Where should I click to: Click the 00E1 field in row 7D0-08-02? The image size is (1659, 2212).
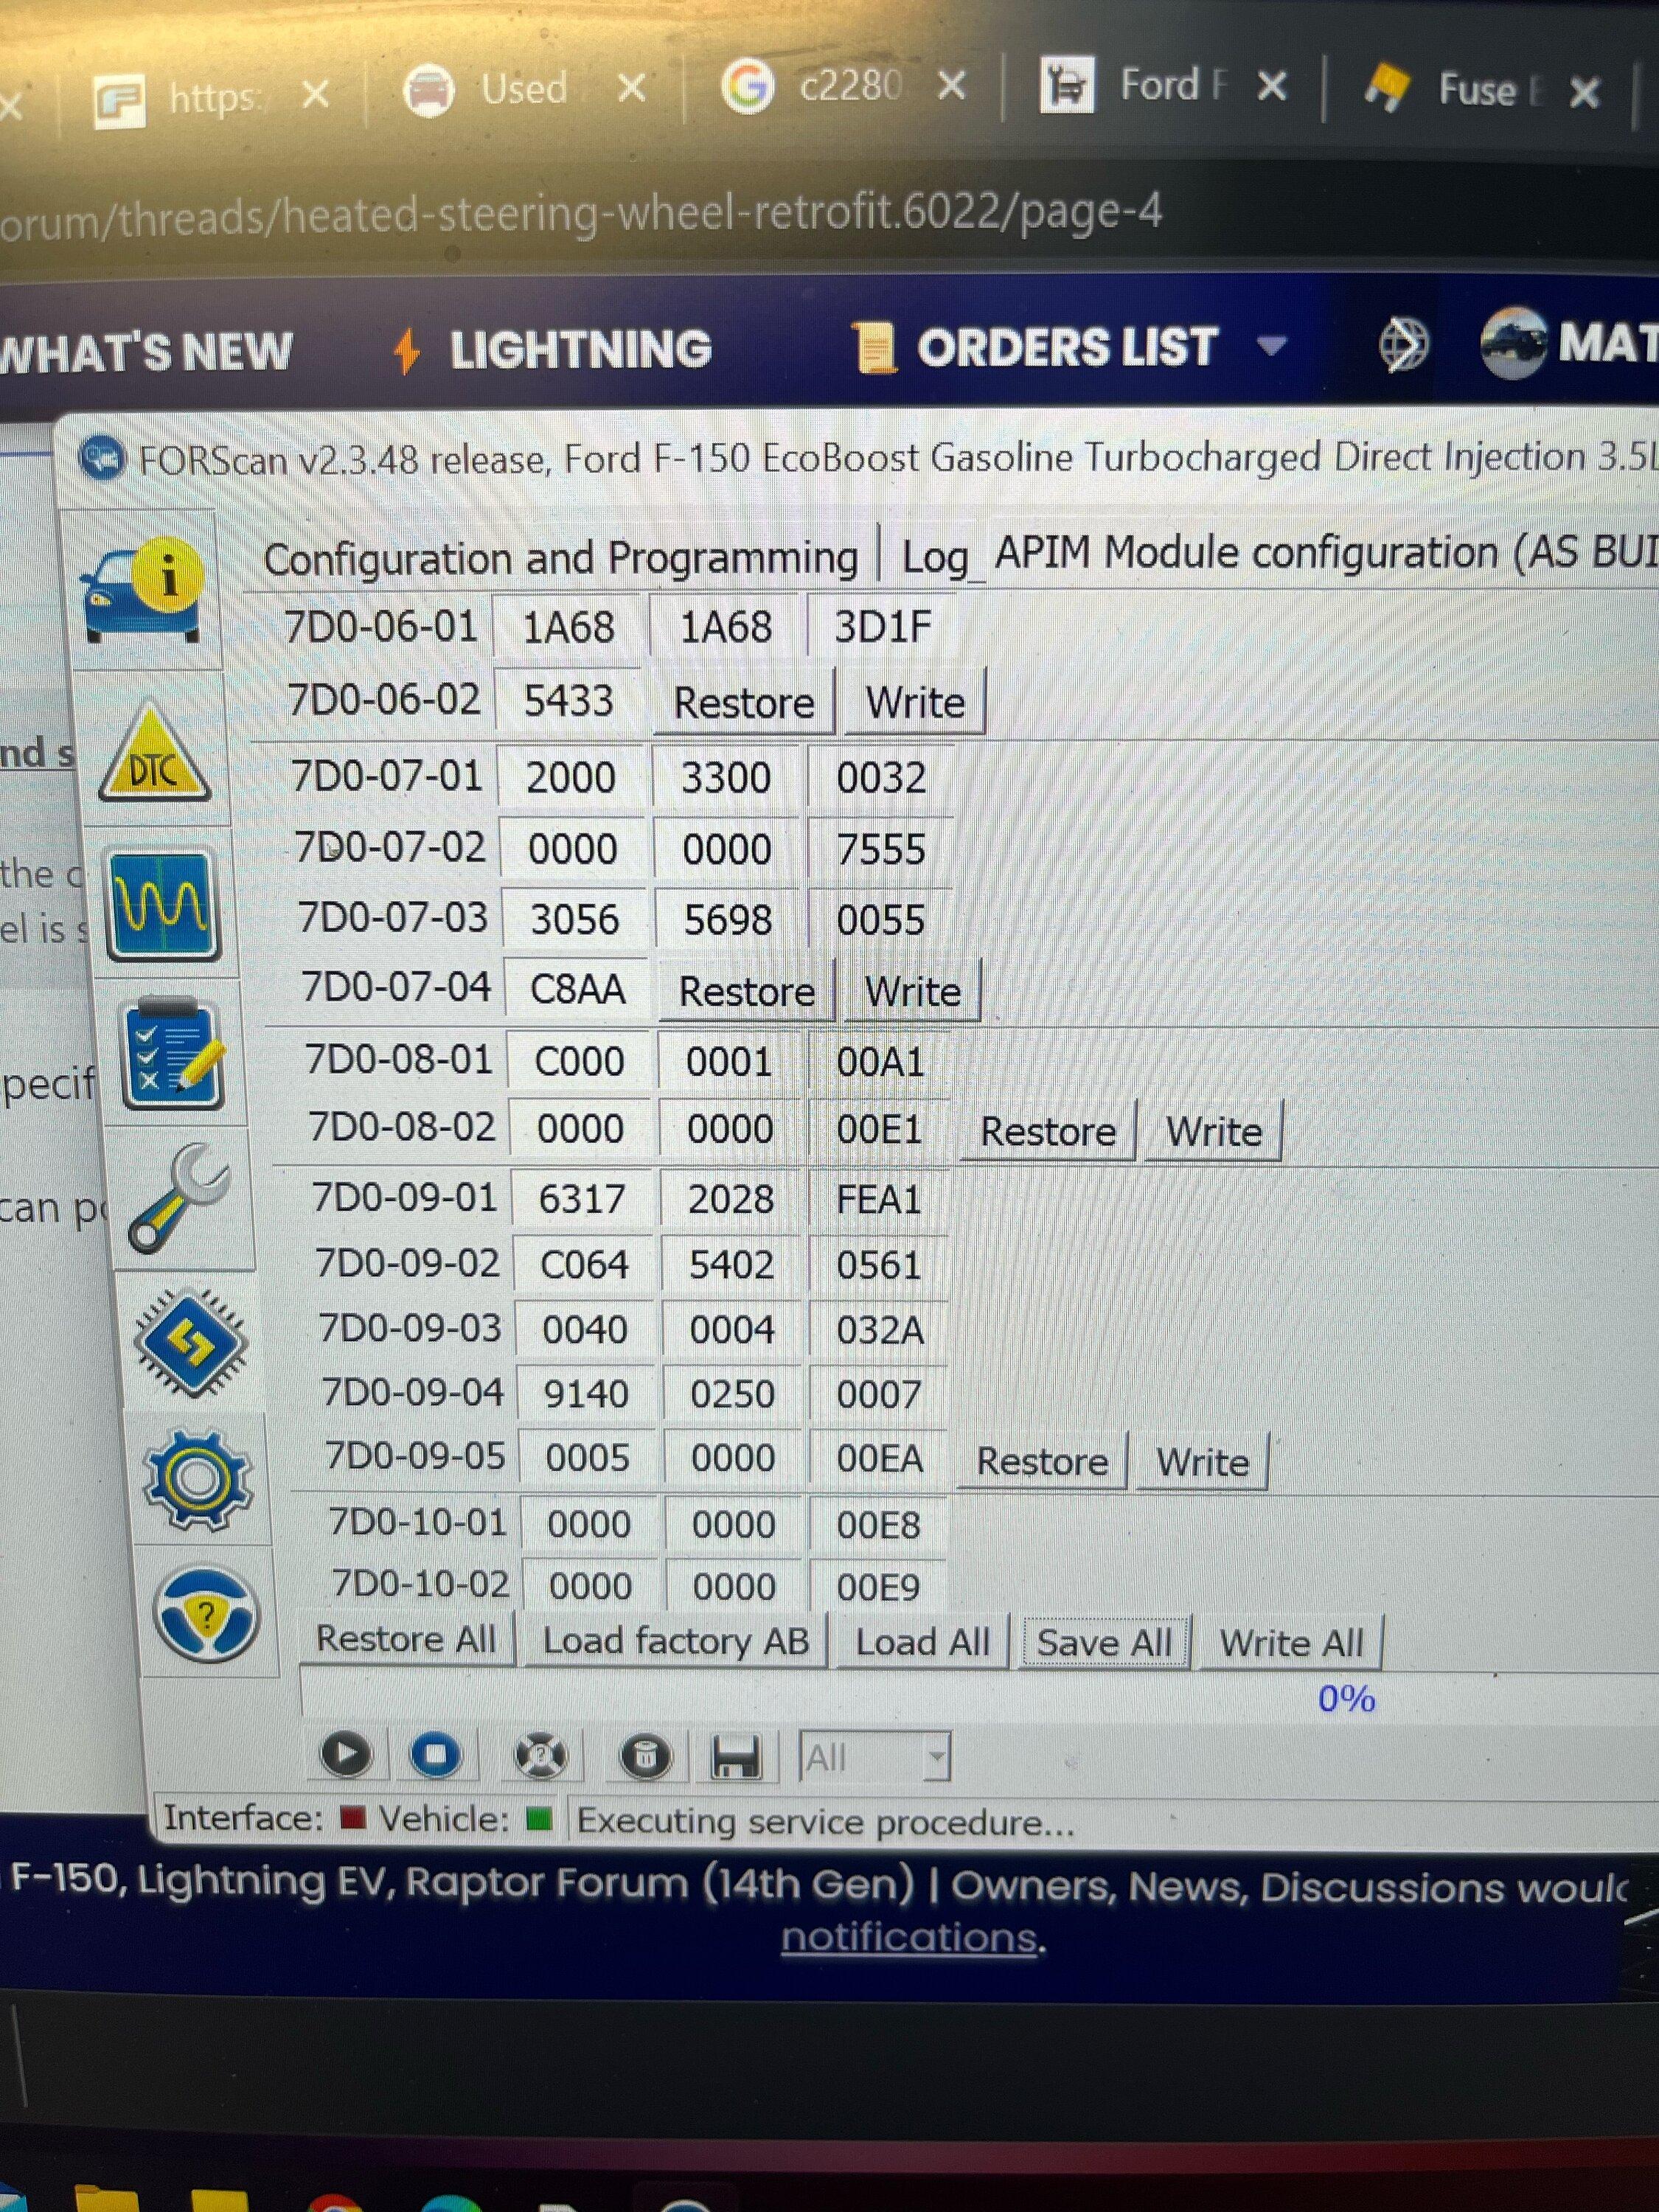879,1129
